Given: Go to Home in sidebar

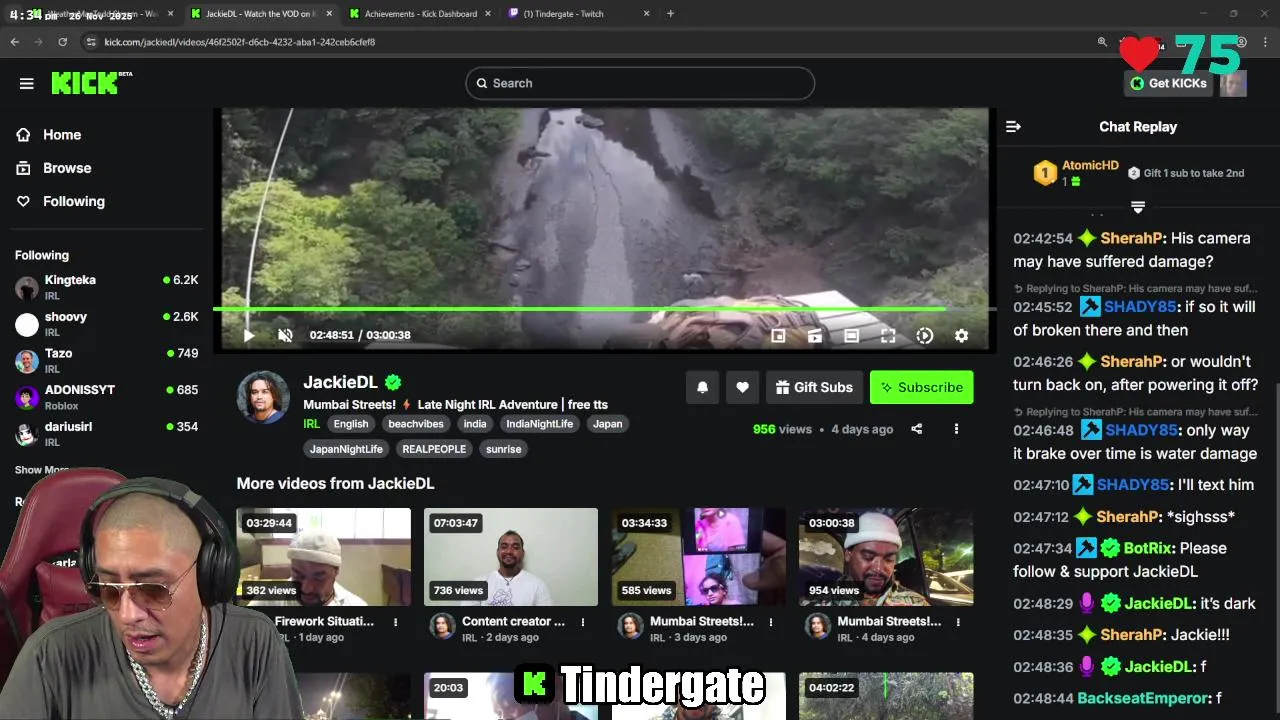Looking at the screenshot, I should coord(62,135).
